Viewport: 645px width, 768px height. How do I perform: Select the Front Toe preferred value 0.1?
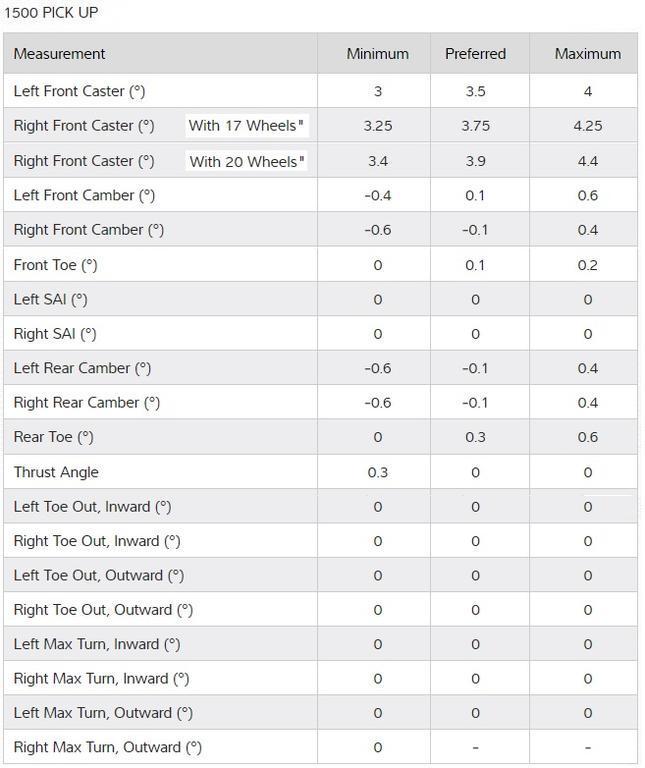coord(475,265)
